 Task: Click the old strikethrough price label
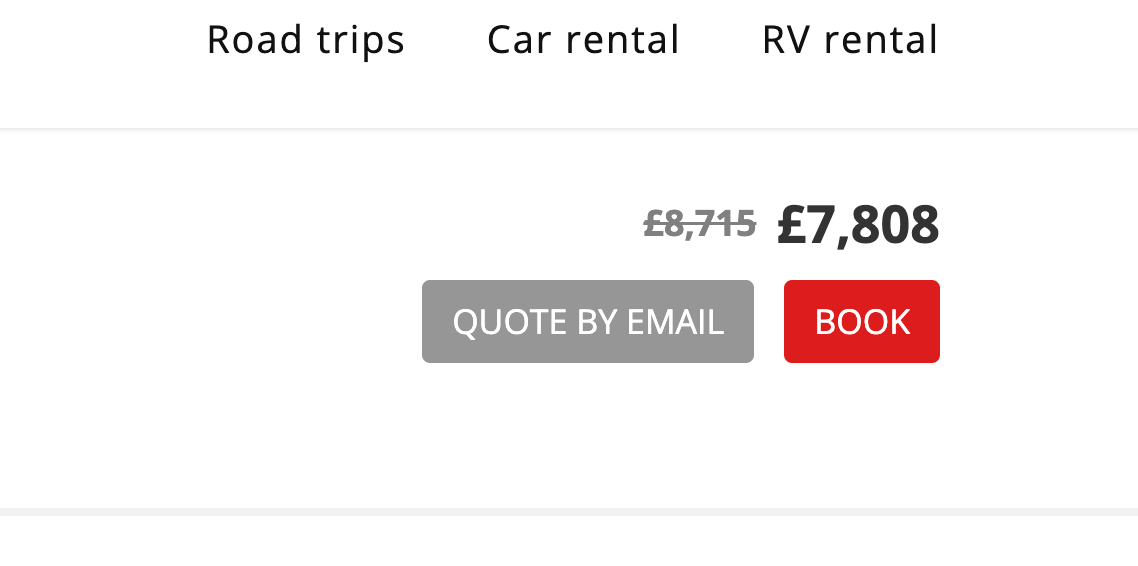700,223
